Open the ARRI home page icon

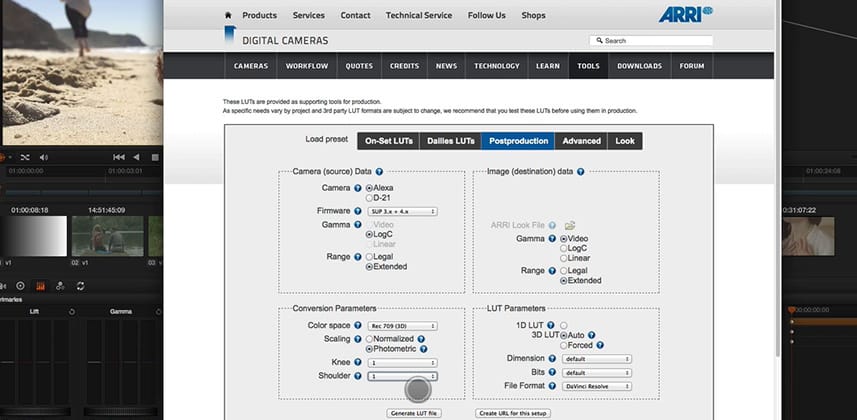[x=228, y=15]
